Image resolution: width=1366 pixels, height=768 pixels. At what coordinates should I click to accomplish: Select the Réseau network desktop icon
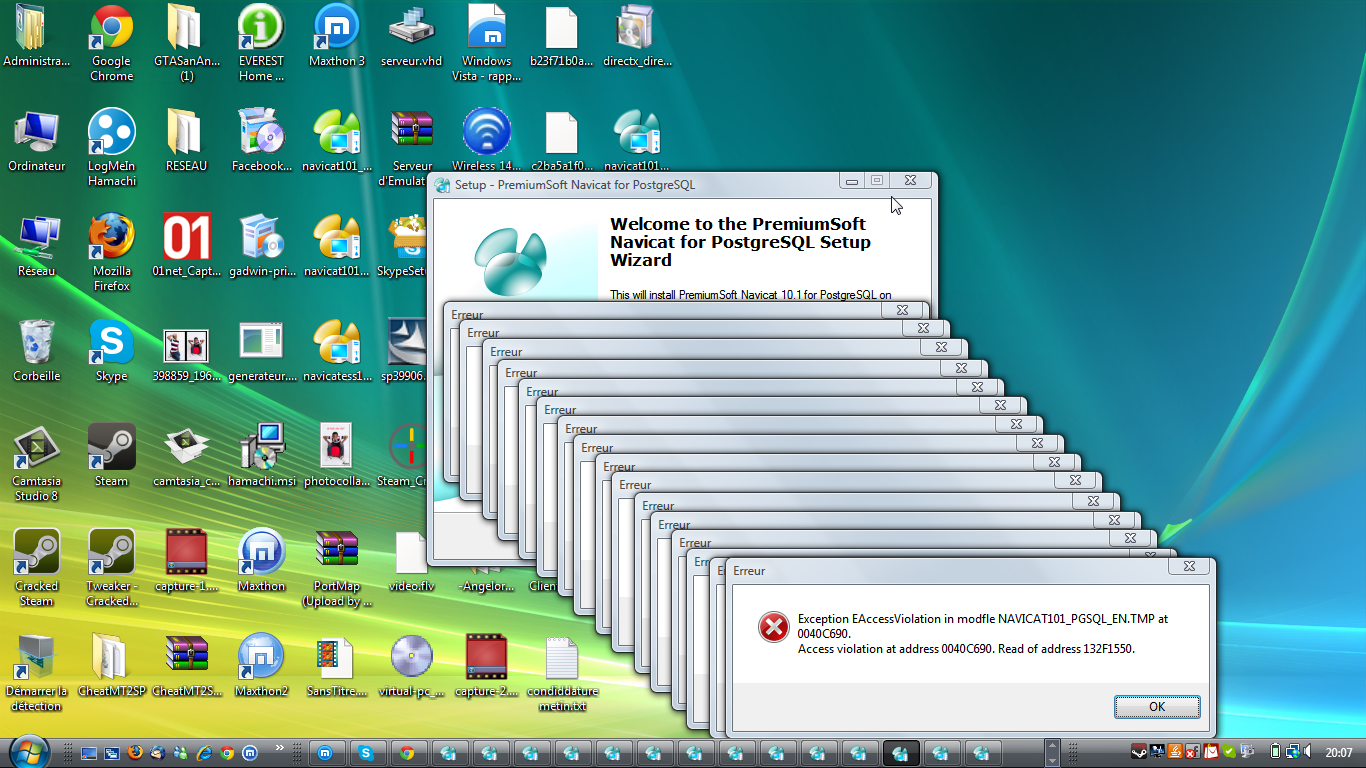[36, 246]
